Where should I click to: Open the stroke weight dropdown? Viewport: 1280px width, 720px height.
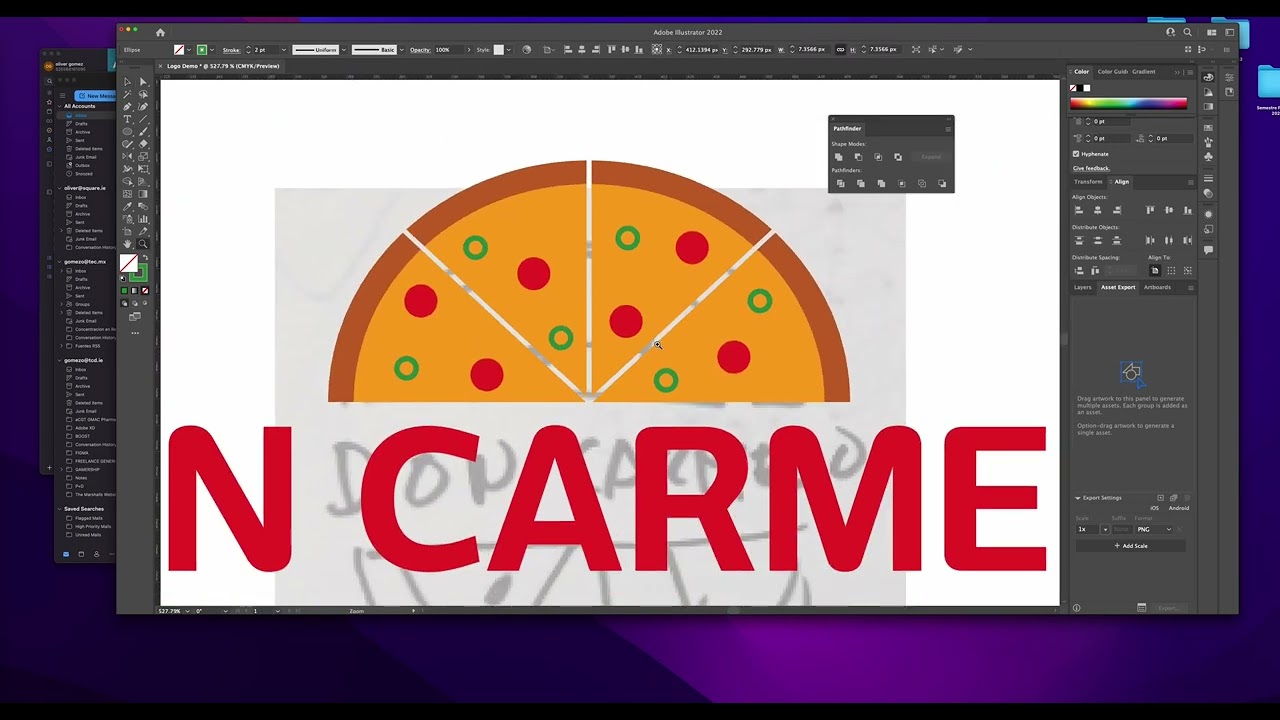pos(284,49)
